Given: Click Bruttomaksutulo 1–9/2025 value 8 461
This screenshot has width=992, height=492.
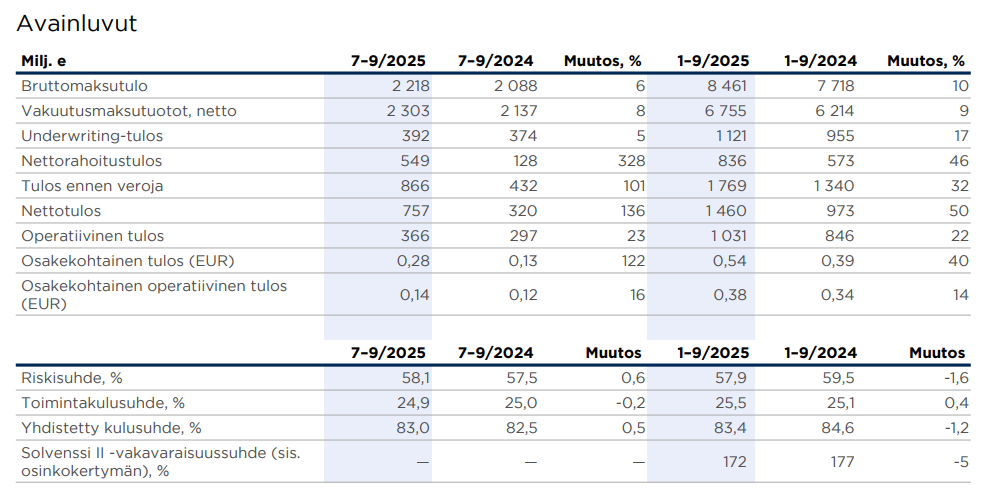Looking at the screenshot, I should 726,86.
